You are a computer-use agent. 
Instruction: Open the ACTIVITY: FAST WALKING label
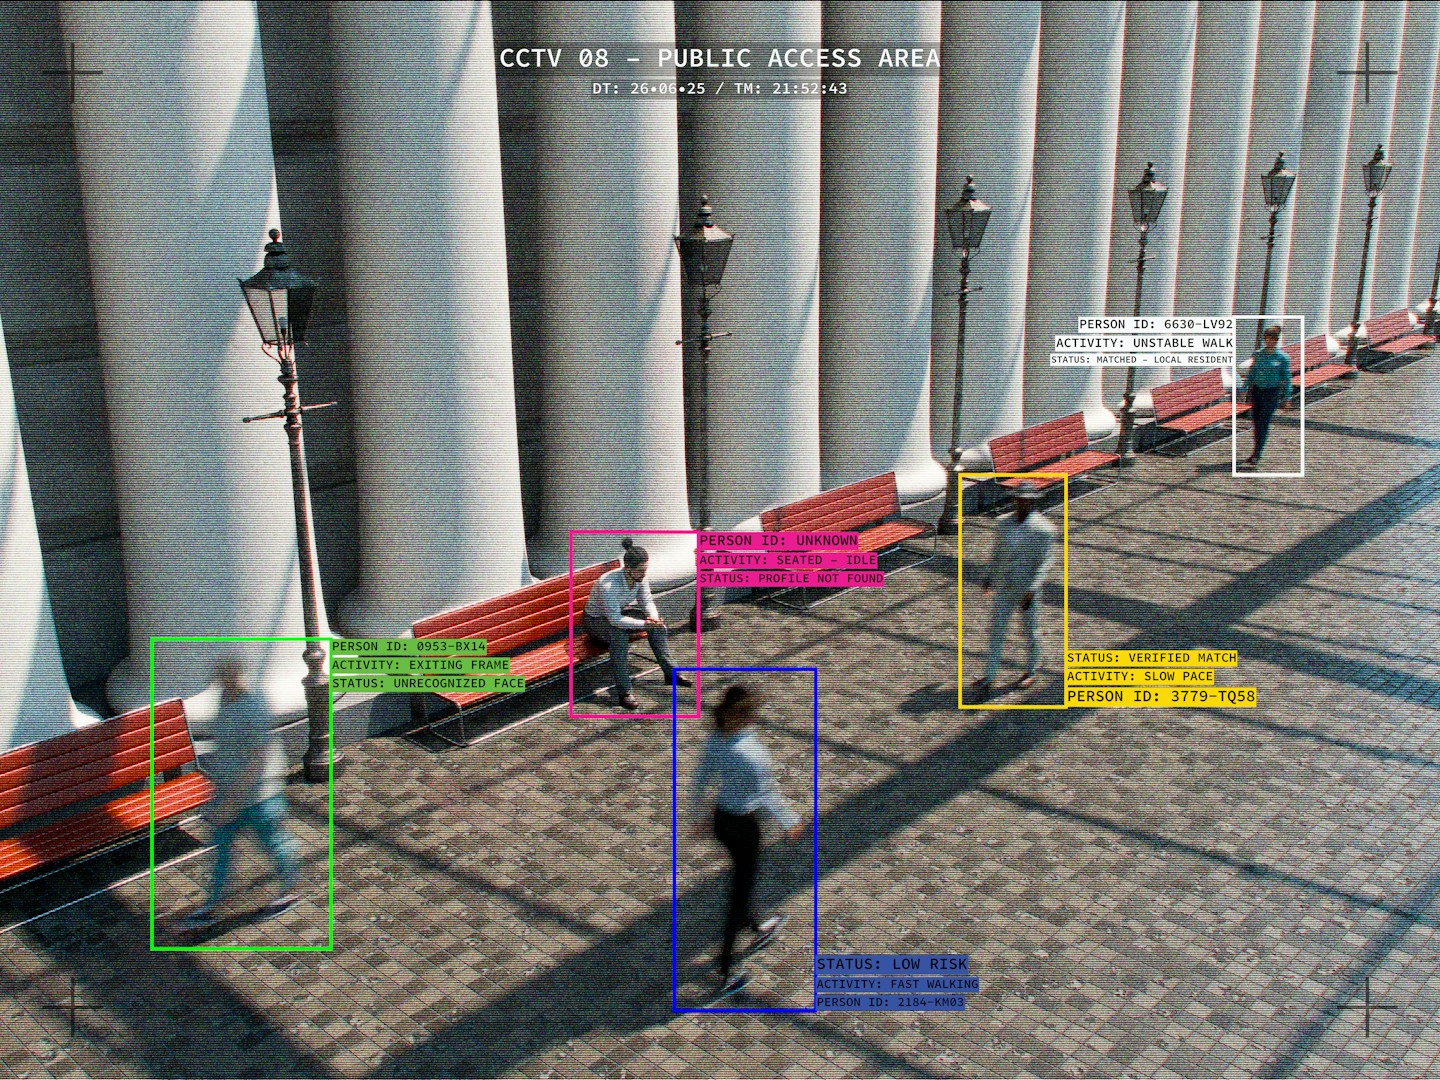click(897, 985)
